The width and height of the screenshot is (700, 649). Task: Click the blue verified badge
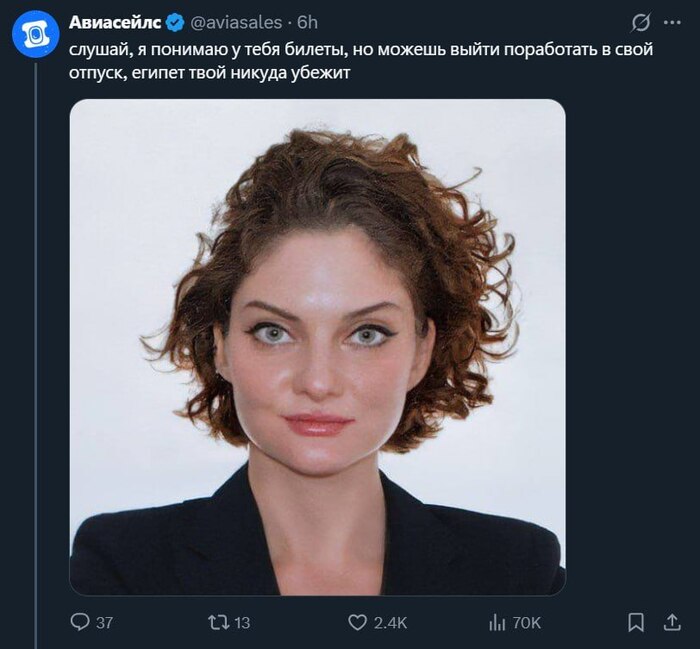point(174,22)
